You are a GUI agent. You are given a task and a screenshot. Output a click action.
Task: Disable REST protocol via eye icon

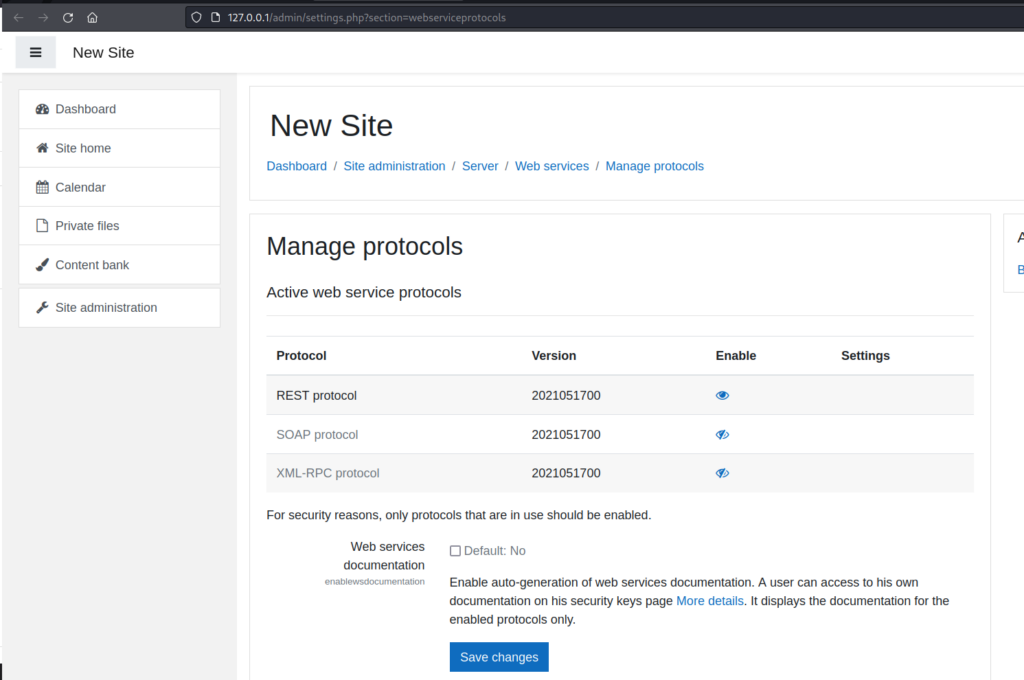point(722,396)
